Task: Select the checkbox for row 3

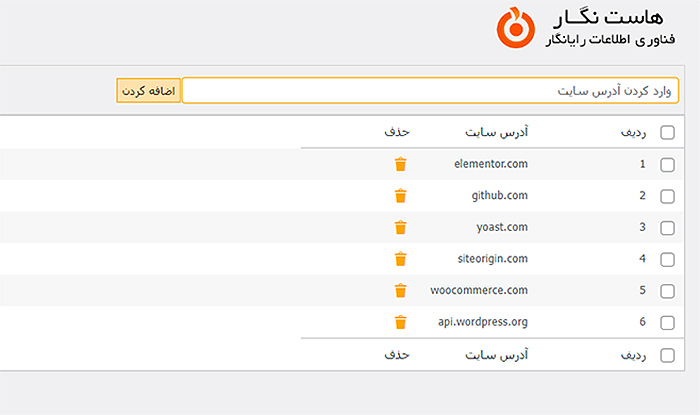Action: [x=668, y=228]
